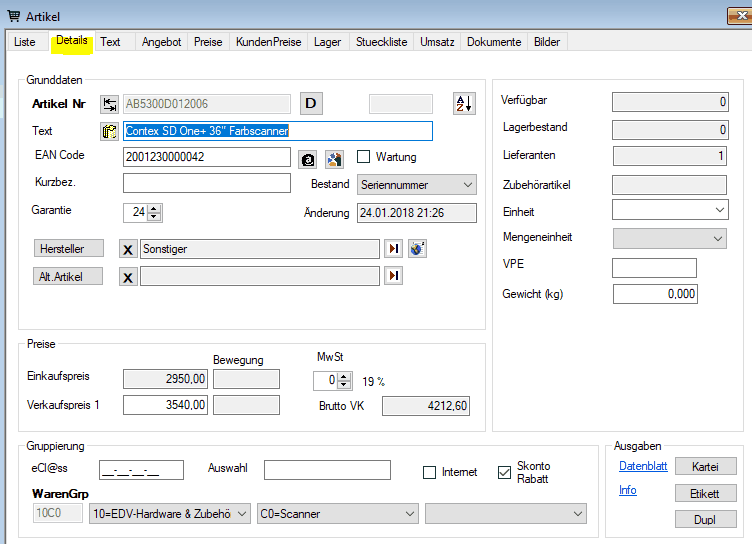Switch to the Stueckliste tab
The height and width of the screenshot is (544, 752).
(x=381, y=42)
